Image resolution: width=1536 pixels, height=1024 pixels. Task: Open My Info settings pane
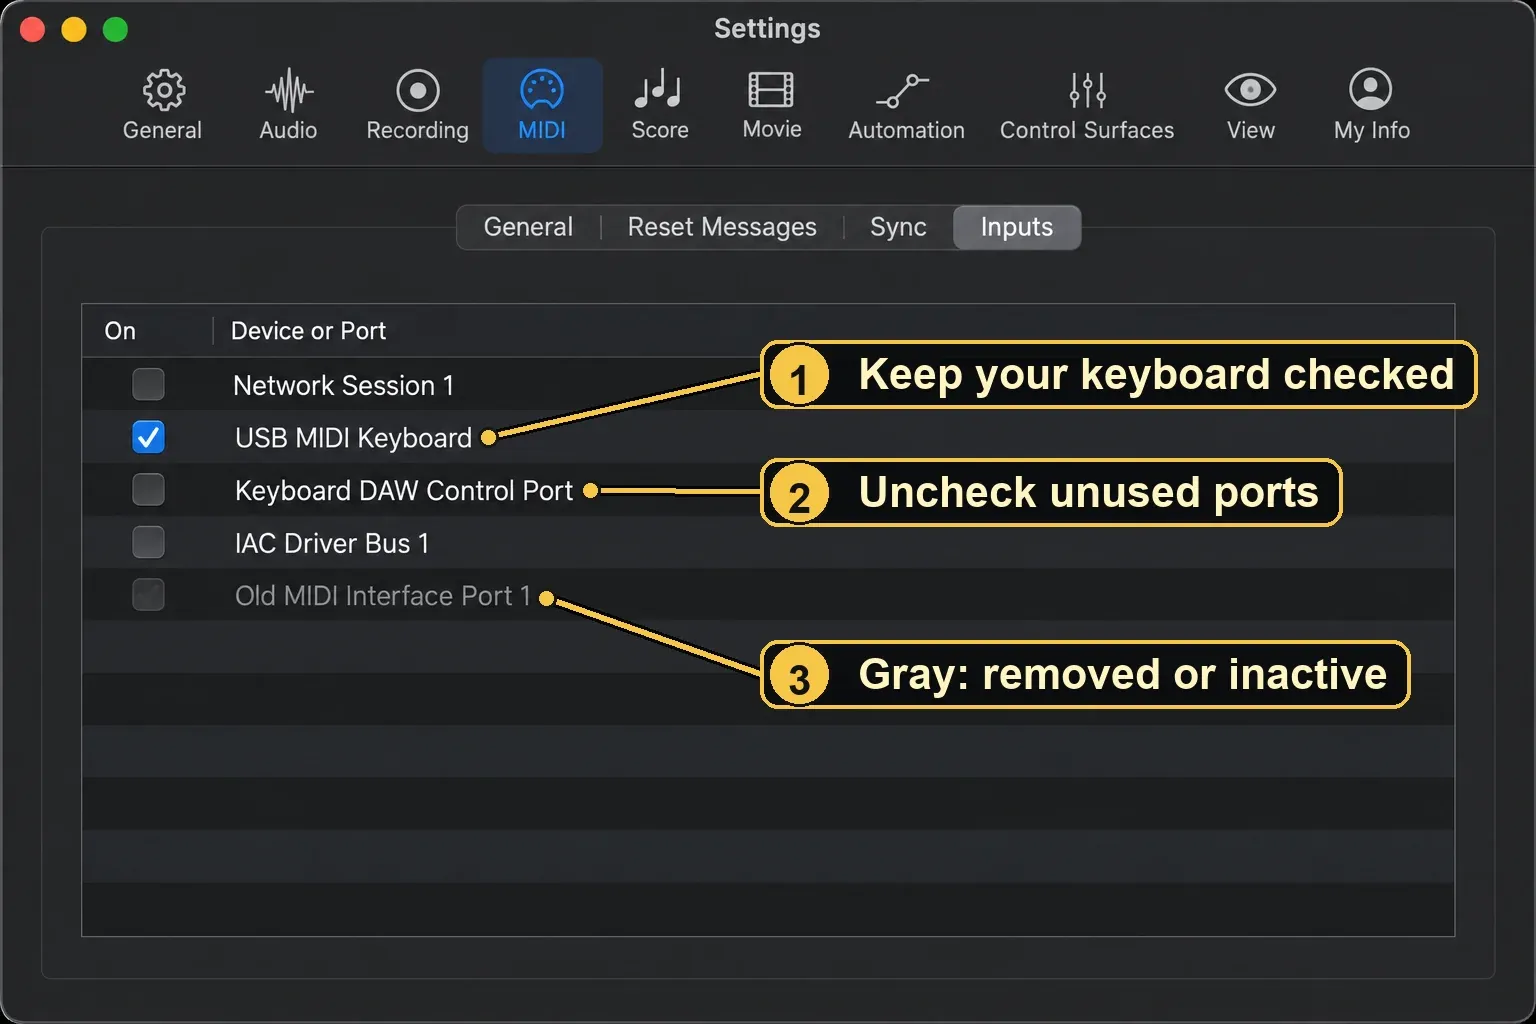coord(1371,105)
